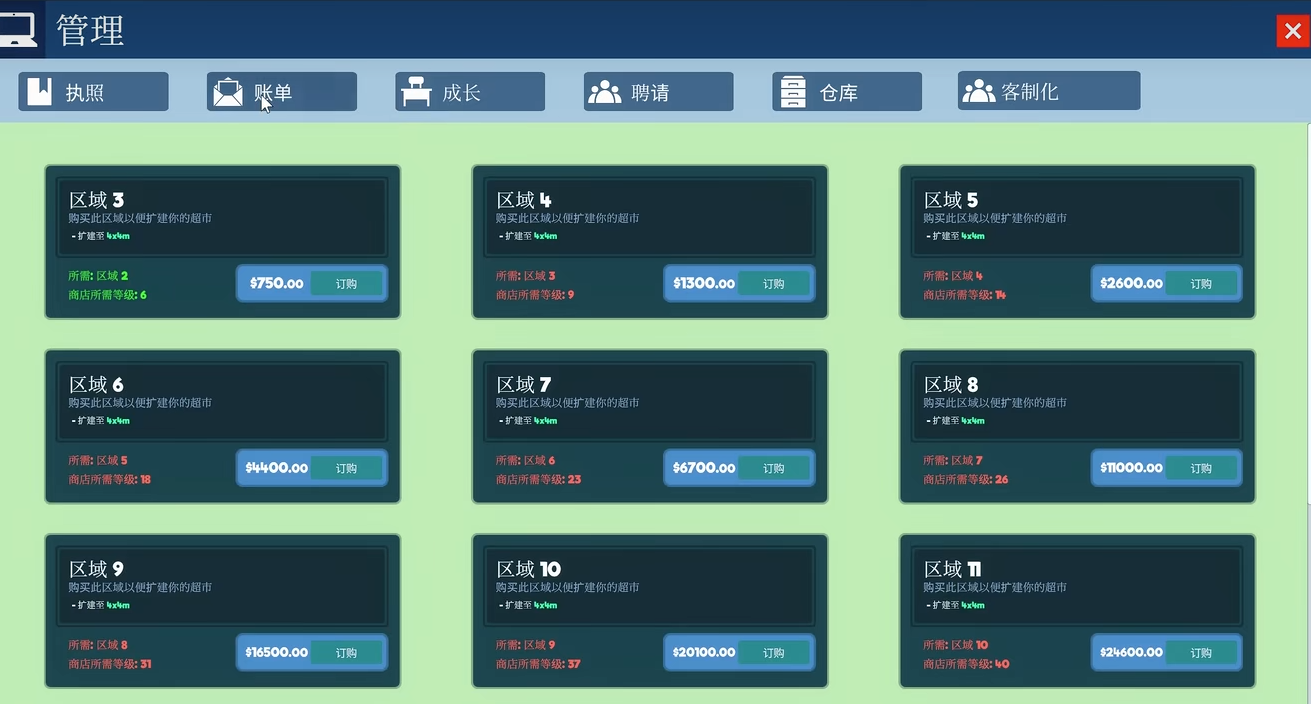Open the 执照 tab

tap(93, 92)
